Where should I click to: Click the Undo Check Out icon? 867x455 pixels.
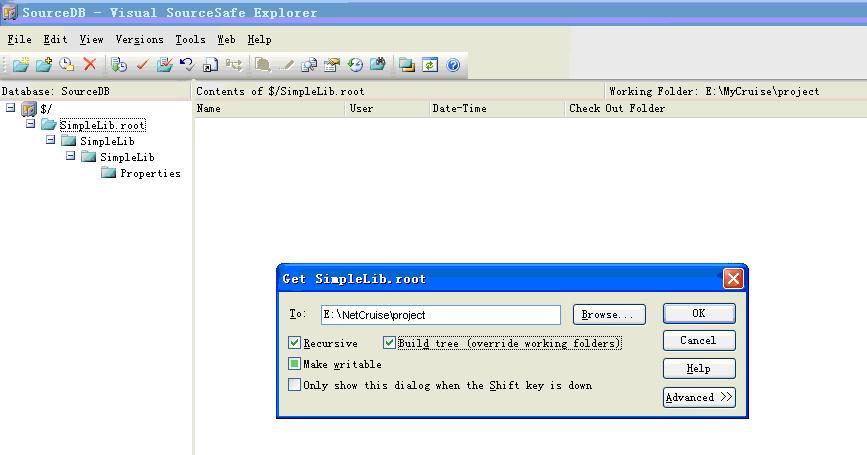coord(187,65)
